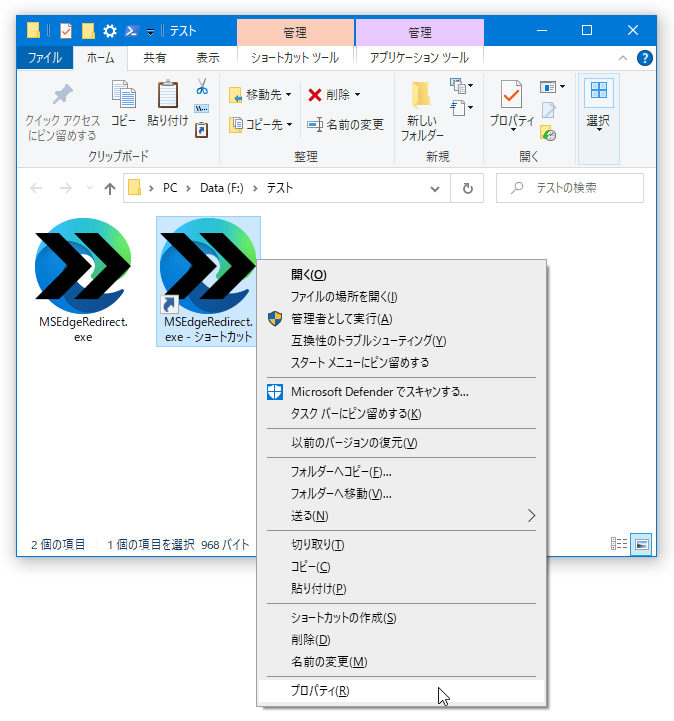This screenshot has height=721, width=674.
Task: Click the Paste shortcut icon
Action: [x=202, y=130]
